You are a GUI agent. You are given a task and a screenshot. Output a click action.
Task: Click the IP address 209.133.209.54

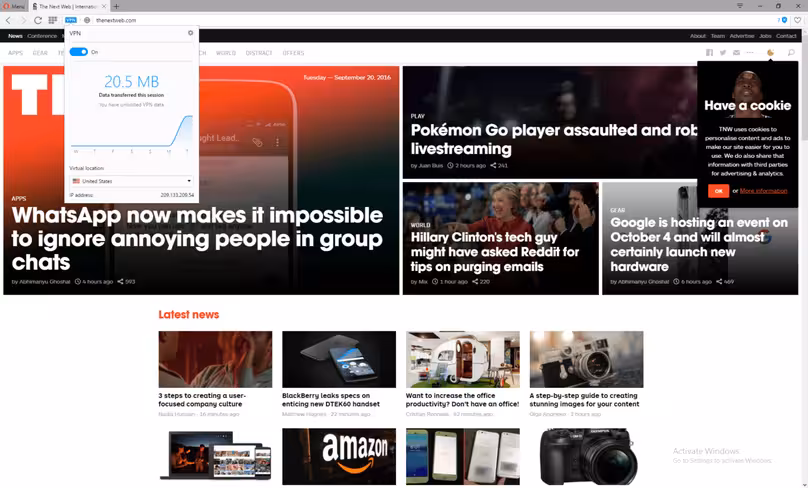click(x=177, y=195)
